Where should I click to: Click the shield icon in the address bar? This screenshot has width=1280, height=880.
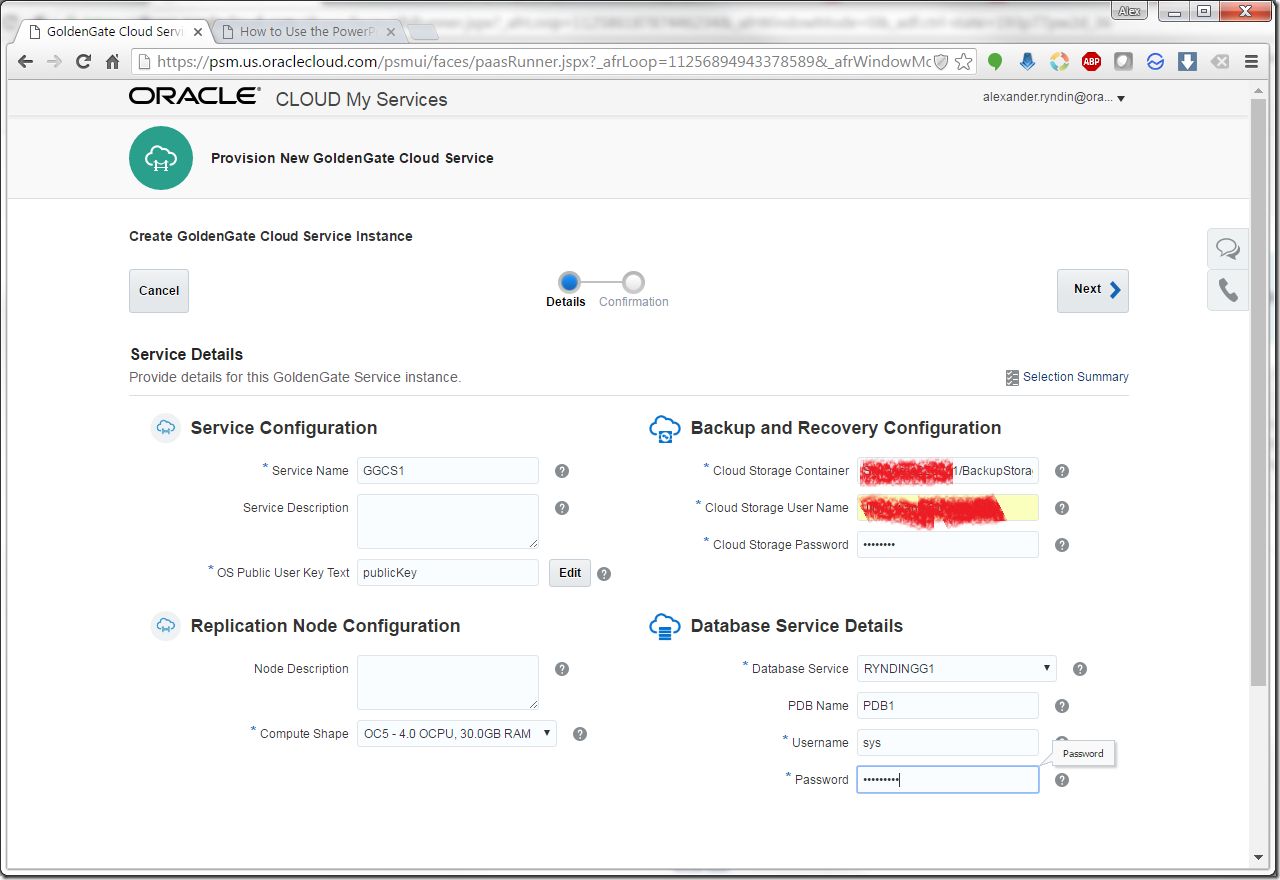(940, 62)
